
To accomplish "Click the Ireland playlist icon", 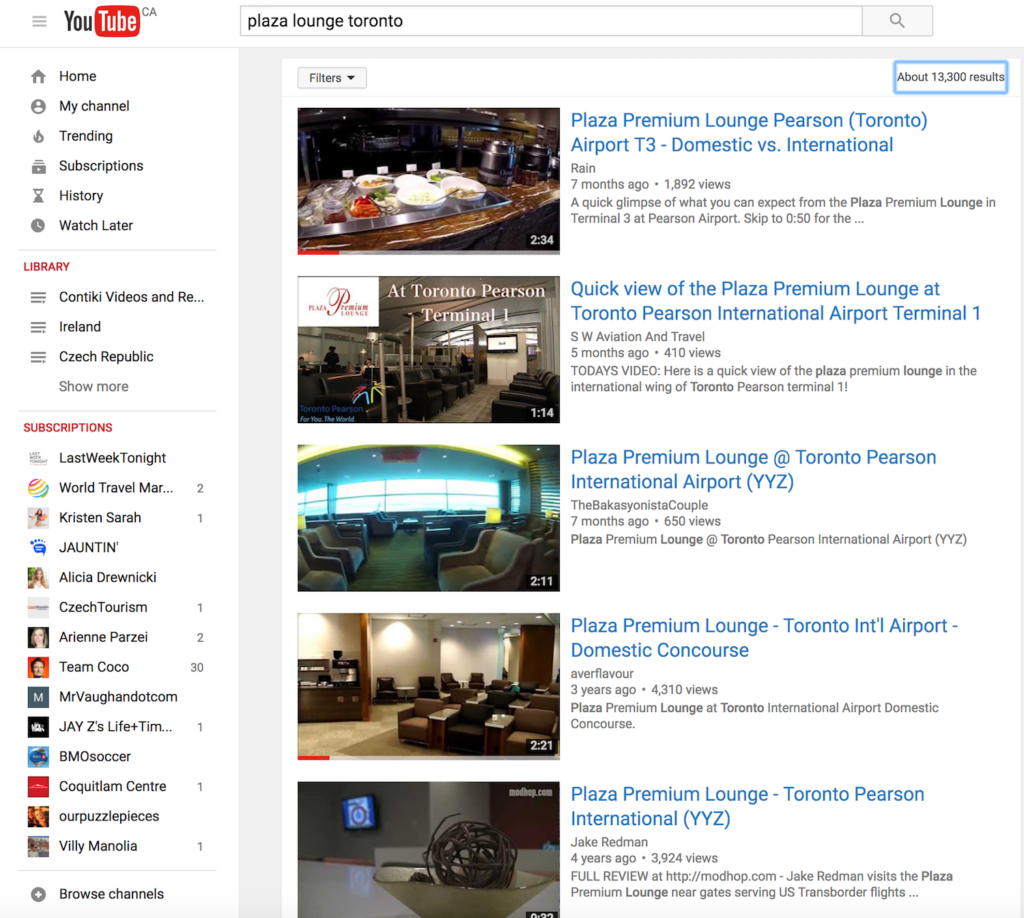I will pyautogui.click(x=39, y=327).
